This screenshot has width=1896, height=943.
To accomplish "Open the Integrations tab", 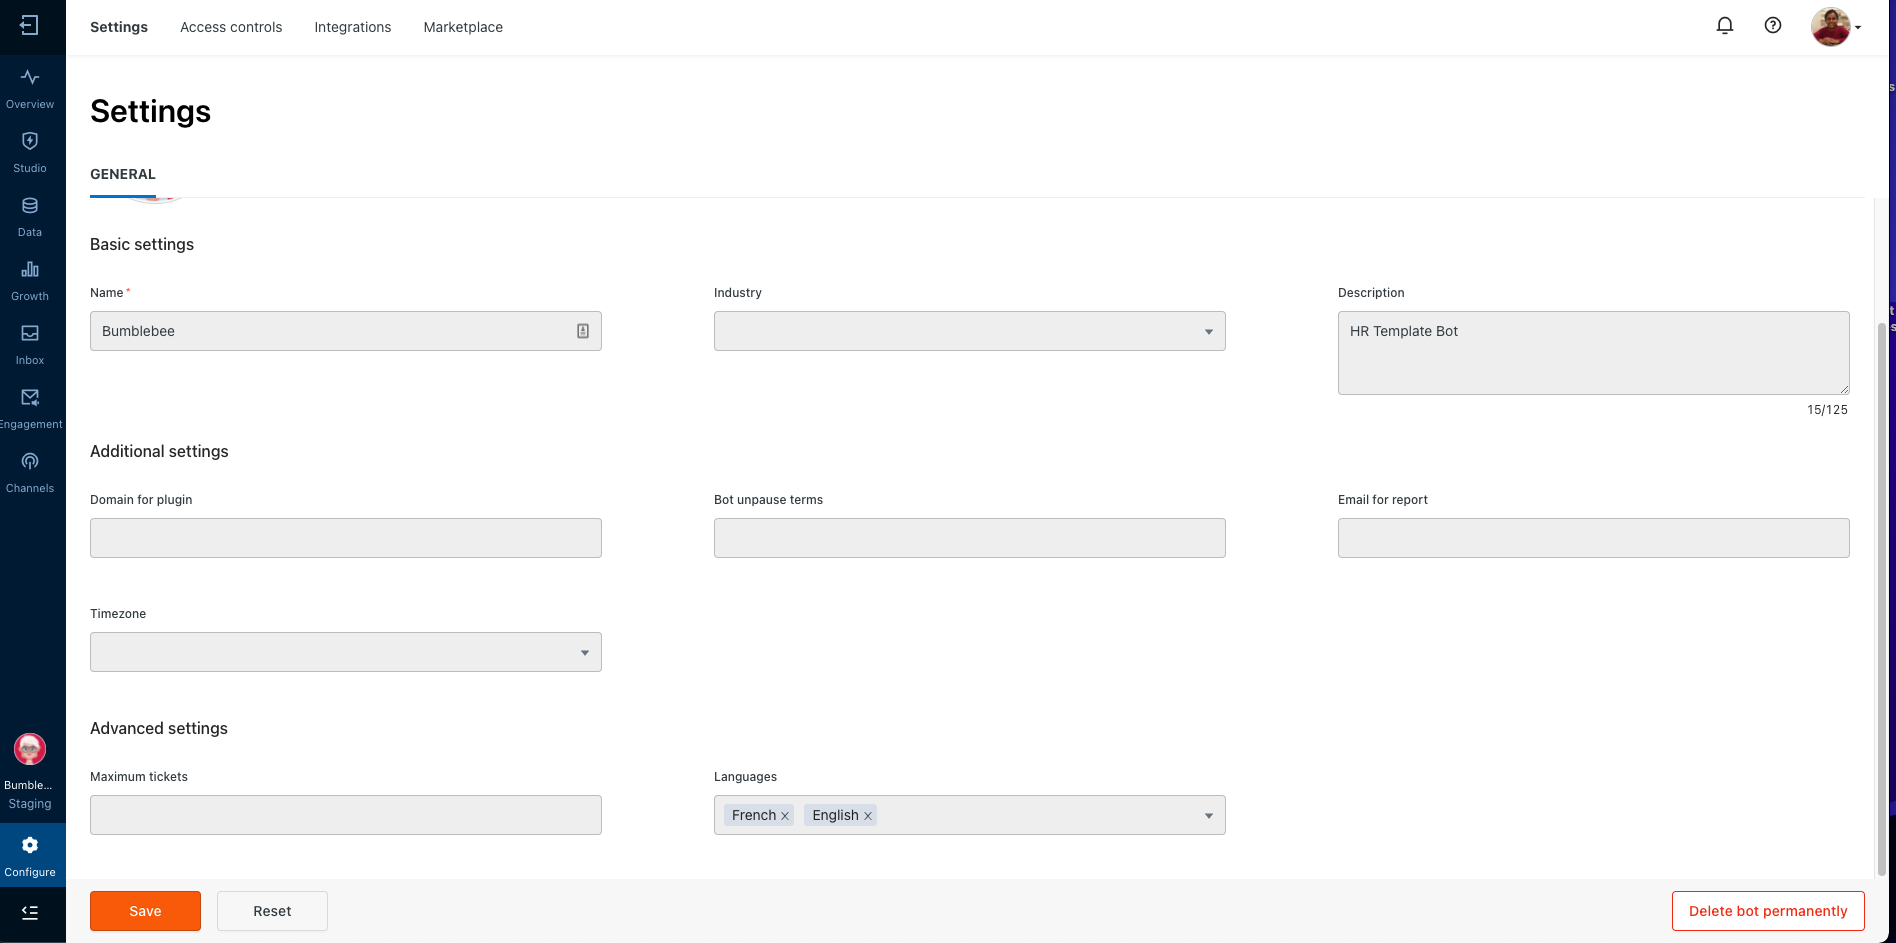I will (x=353, y=27).
